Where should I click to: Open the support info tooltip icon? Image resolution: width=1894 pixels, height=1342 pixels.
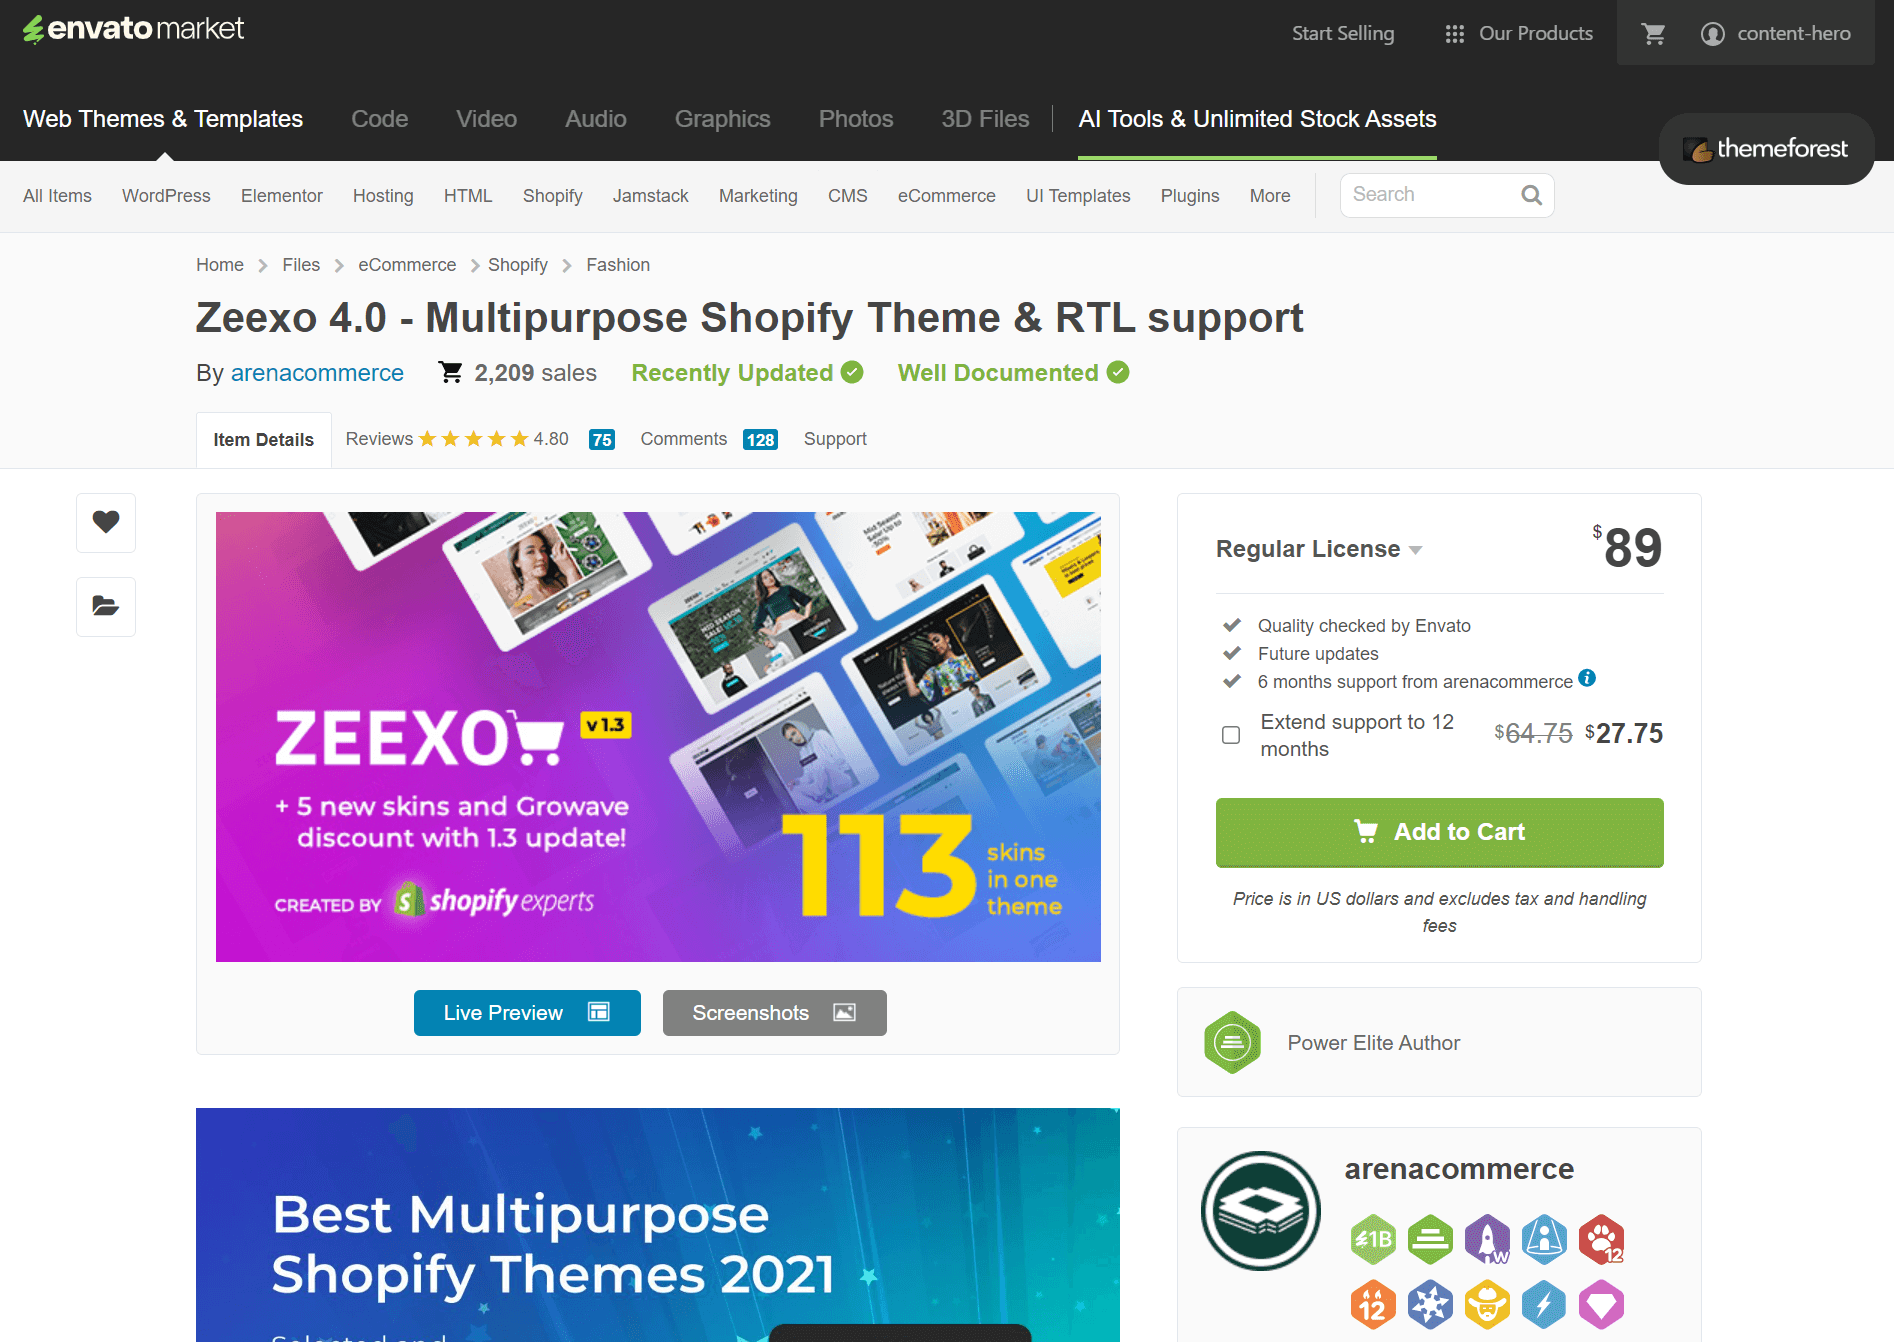coord(1586,679)
